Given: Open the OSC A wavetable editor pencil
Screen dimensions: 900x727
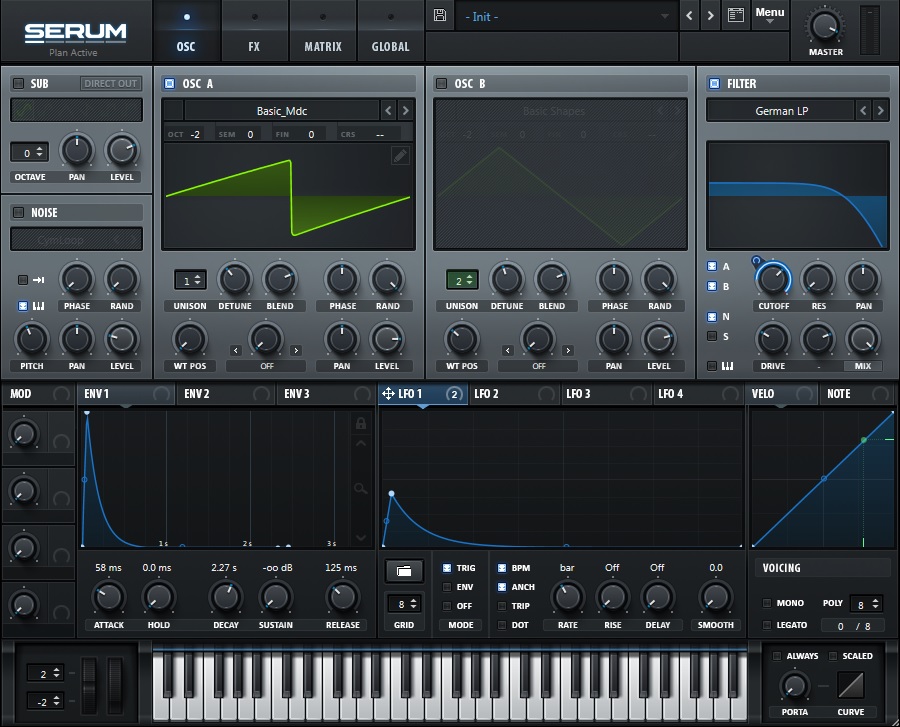Looking at the screenshot, I should (400, 155).
